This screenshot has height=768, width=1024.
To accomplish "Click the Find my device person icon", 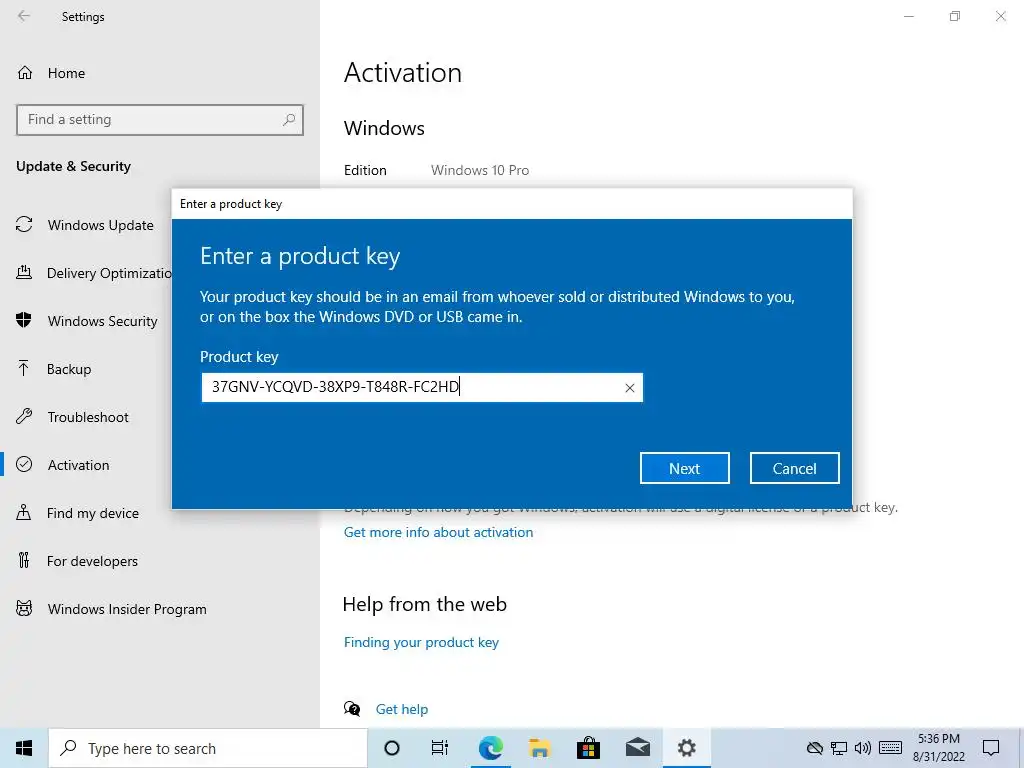I will [x=24, y=512].
